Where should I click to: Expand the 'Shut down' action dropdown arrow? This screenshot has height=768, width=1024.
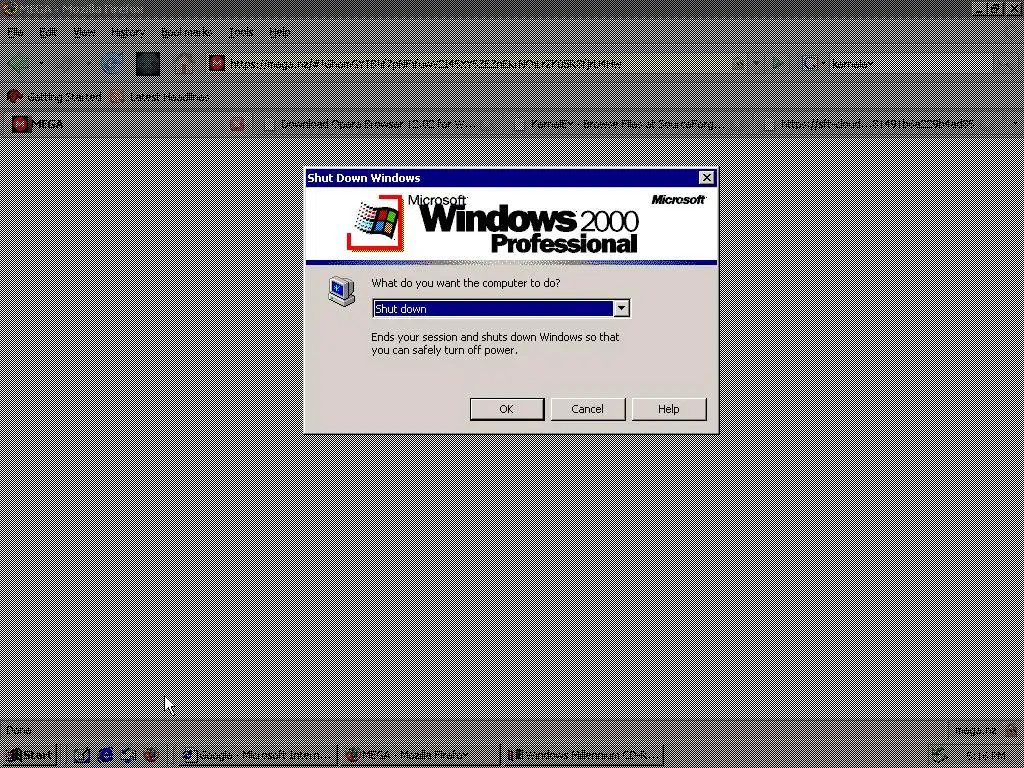coord(621,308)
